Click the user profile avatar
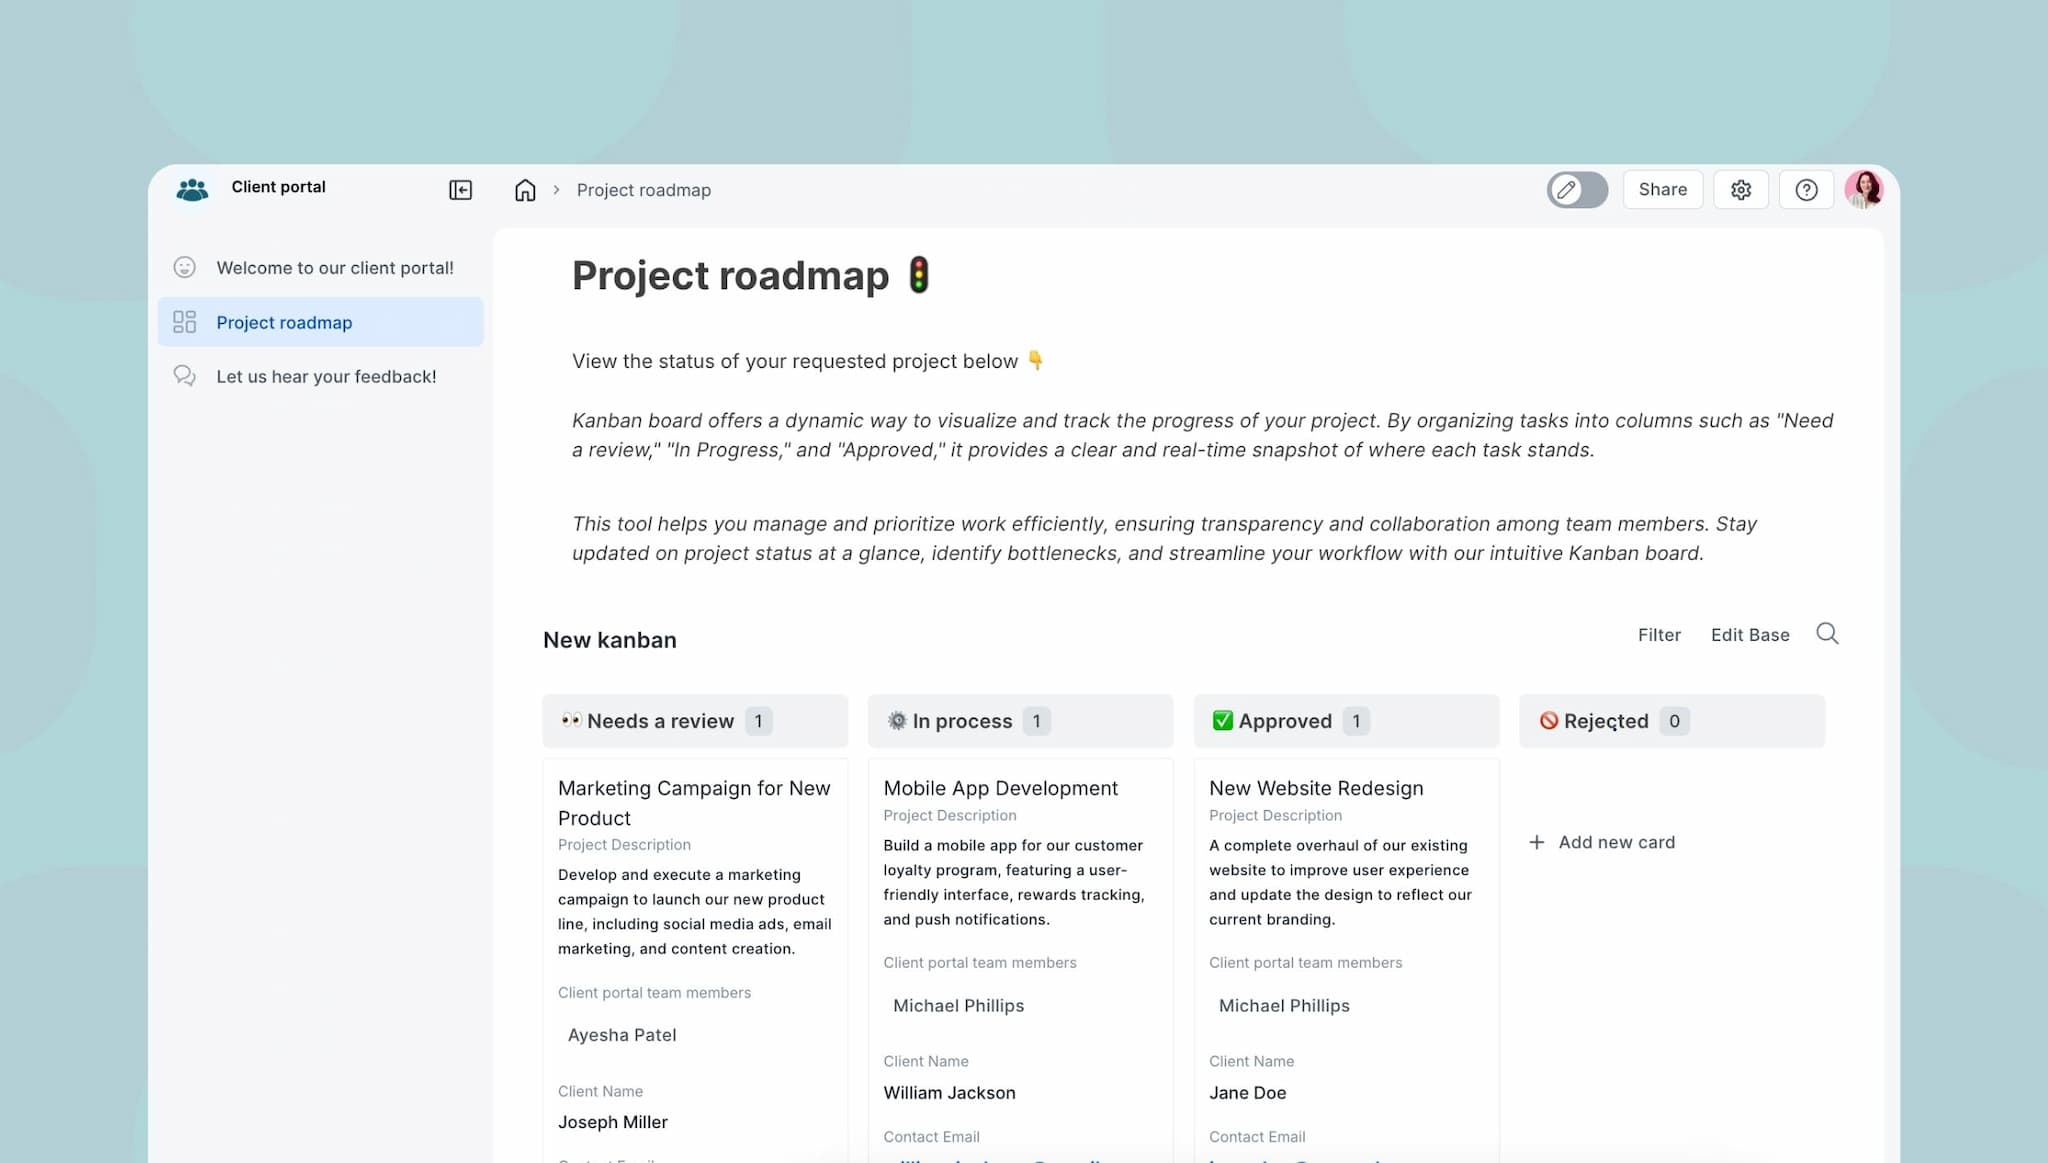Screen dimensions: 2048x1163 (1863, 189)
